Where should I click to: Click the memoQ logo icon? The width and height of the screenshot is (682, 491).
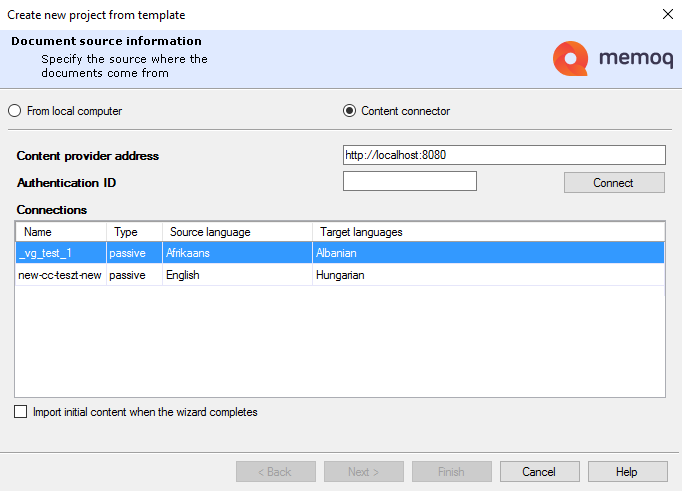click(x=571, y=59)
